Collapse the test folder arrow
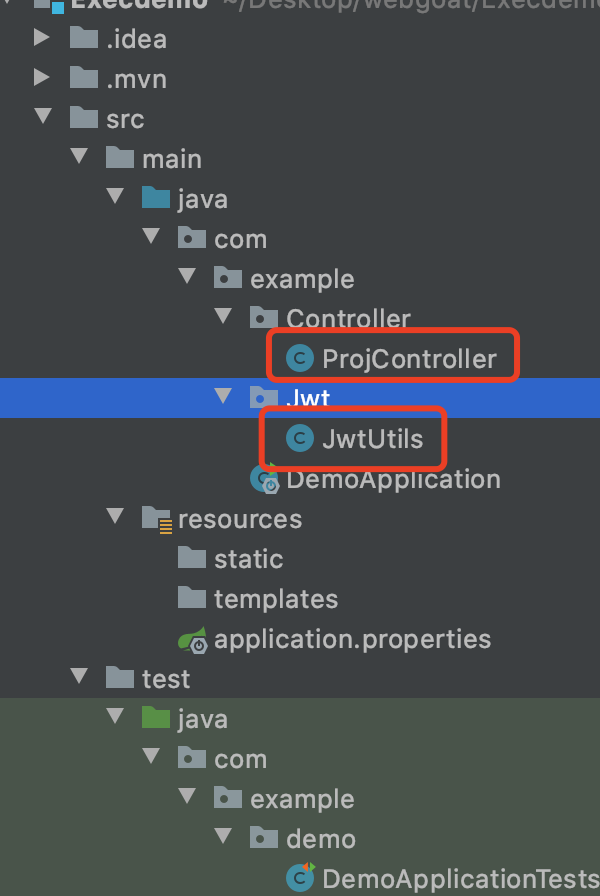Image resolution: width=600 pixels, height=896 pixels. (x=78, y=679)
